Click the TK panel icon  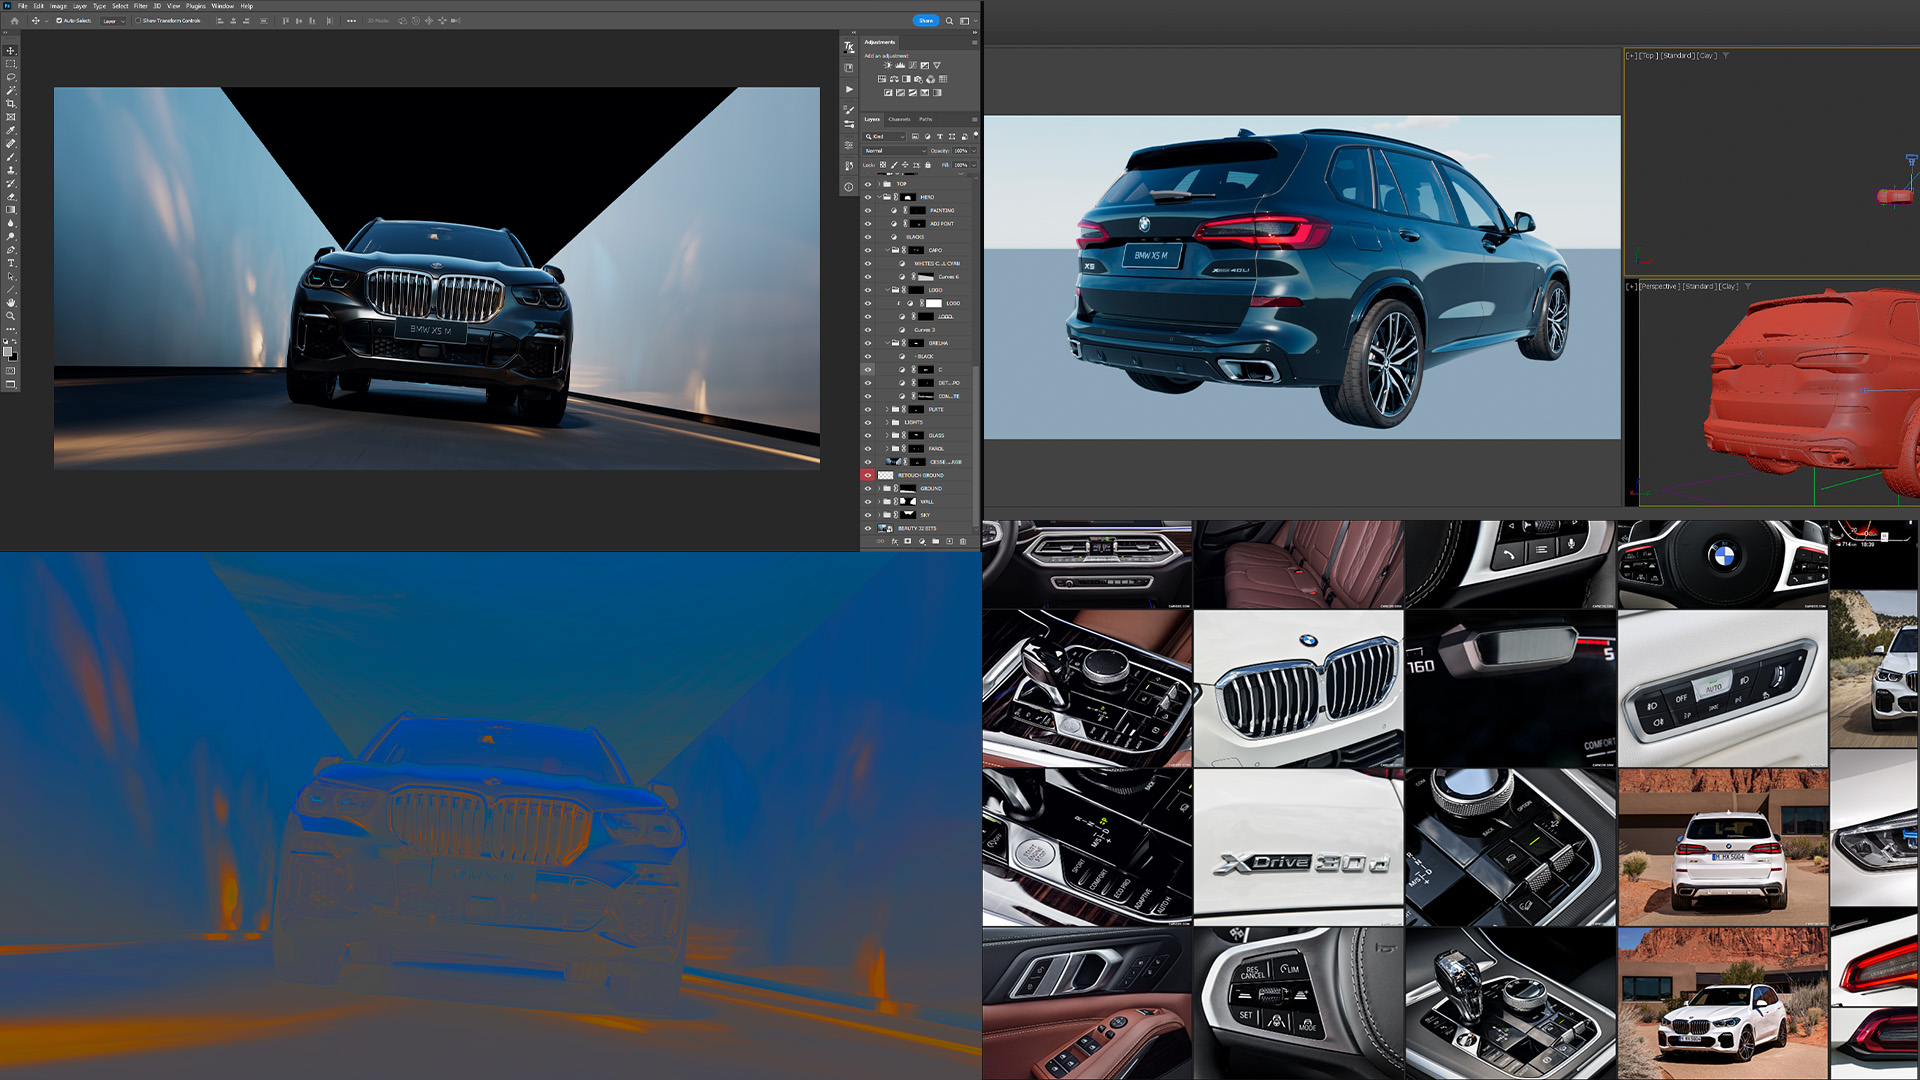tap(849, 47)
